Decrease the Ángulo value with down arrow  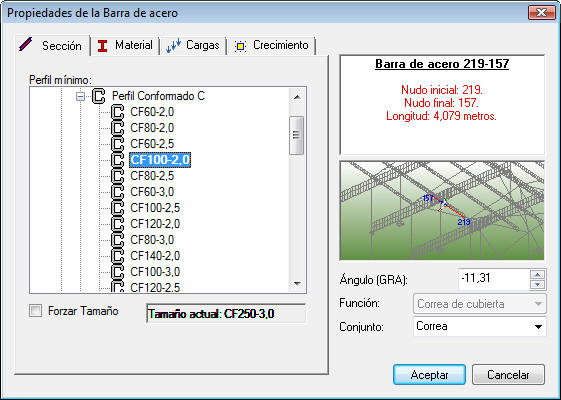pyautogui.click(x=537, y=284)
